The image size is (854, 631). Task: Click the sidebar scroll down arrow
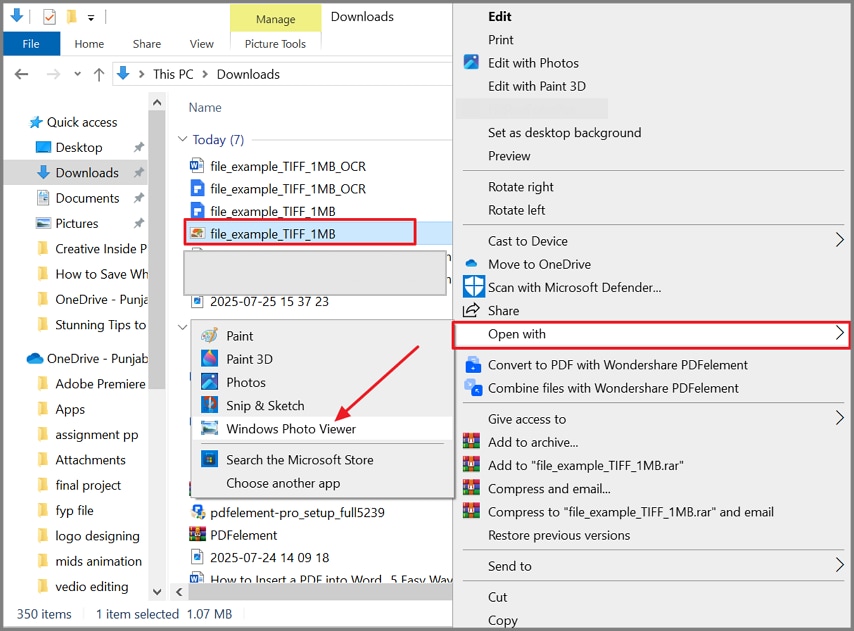[157, 591]
